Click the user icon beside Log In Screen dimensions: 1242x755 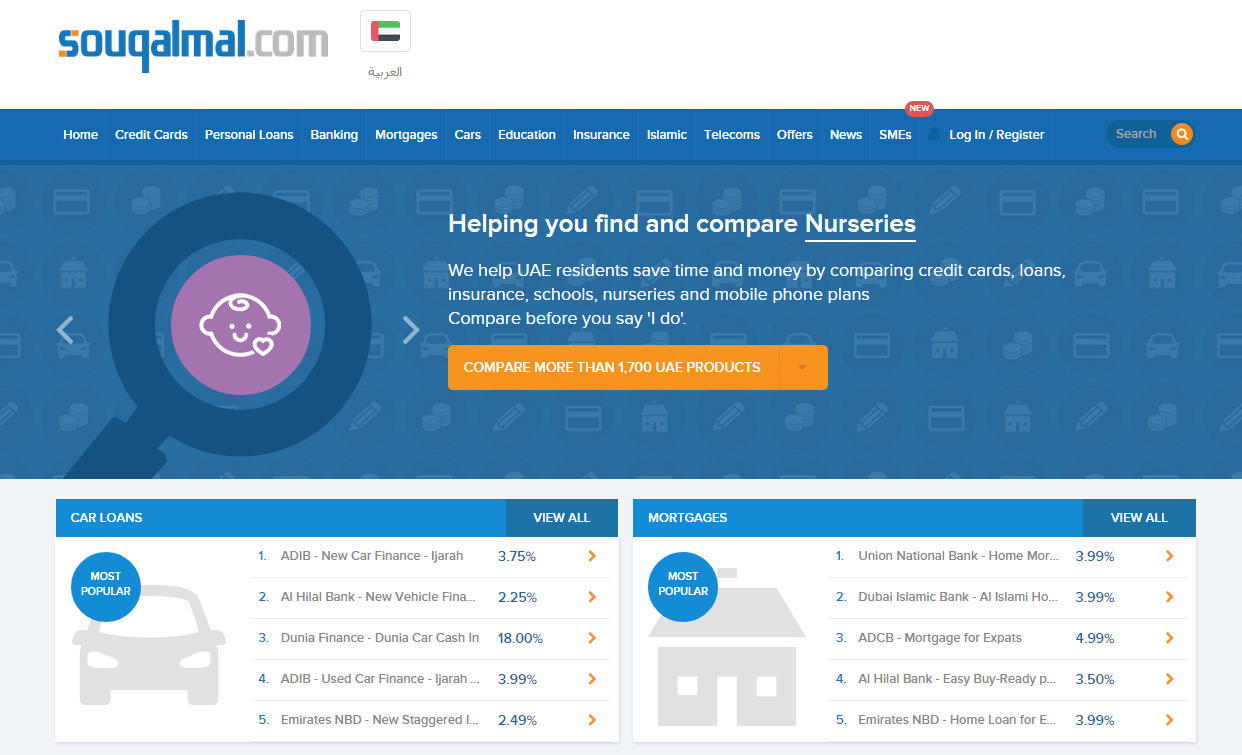click(934, 134)
